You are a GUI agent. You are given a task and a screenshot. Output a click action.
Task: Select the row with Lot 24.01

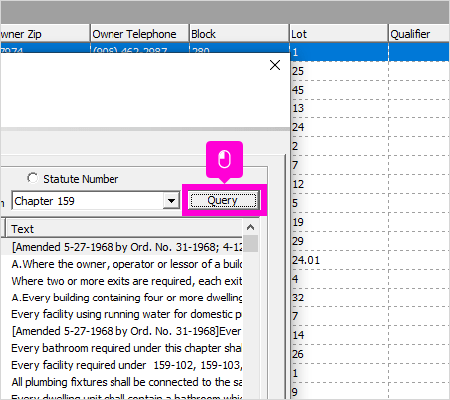(x=370, y=260)
